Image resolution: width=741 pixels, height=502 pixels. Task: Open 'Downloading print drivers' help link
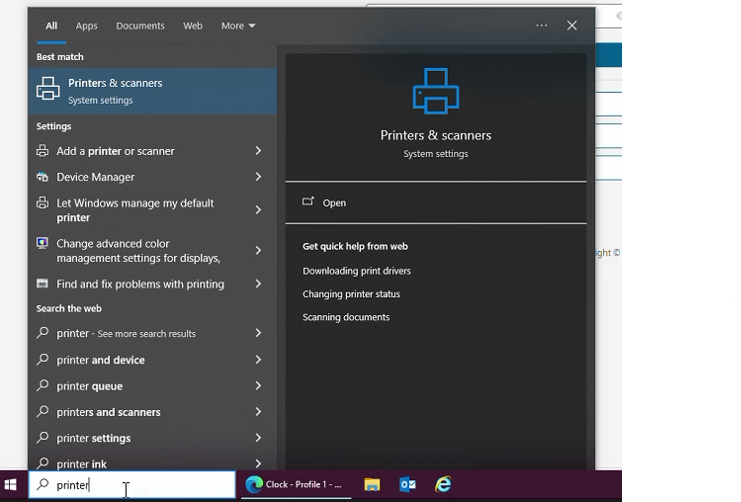[357, 271]
